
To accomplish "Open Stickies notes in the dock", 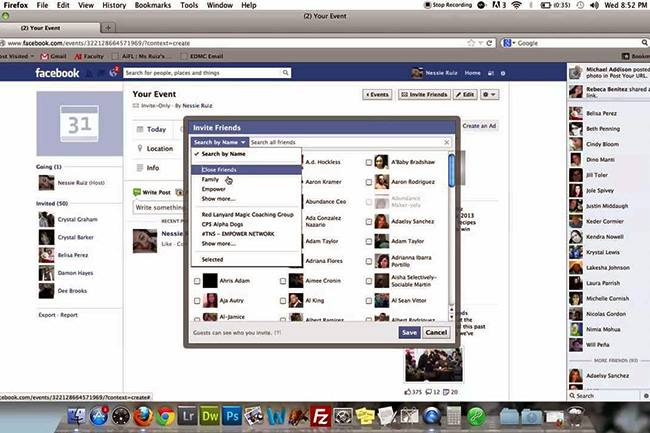I will click(365, 416).
